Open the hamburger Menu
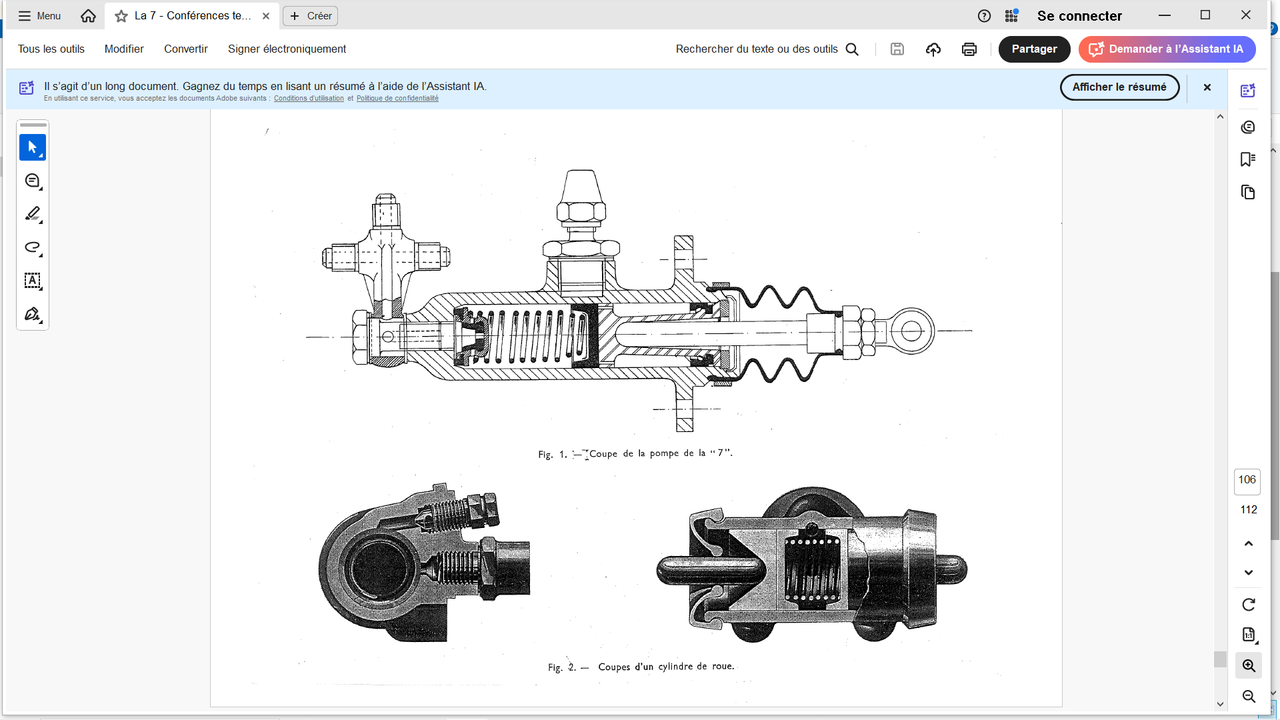Image resolution: width=1280 pixels, height=720 pixels. (39, 16)
